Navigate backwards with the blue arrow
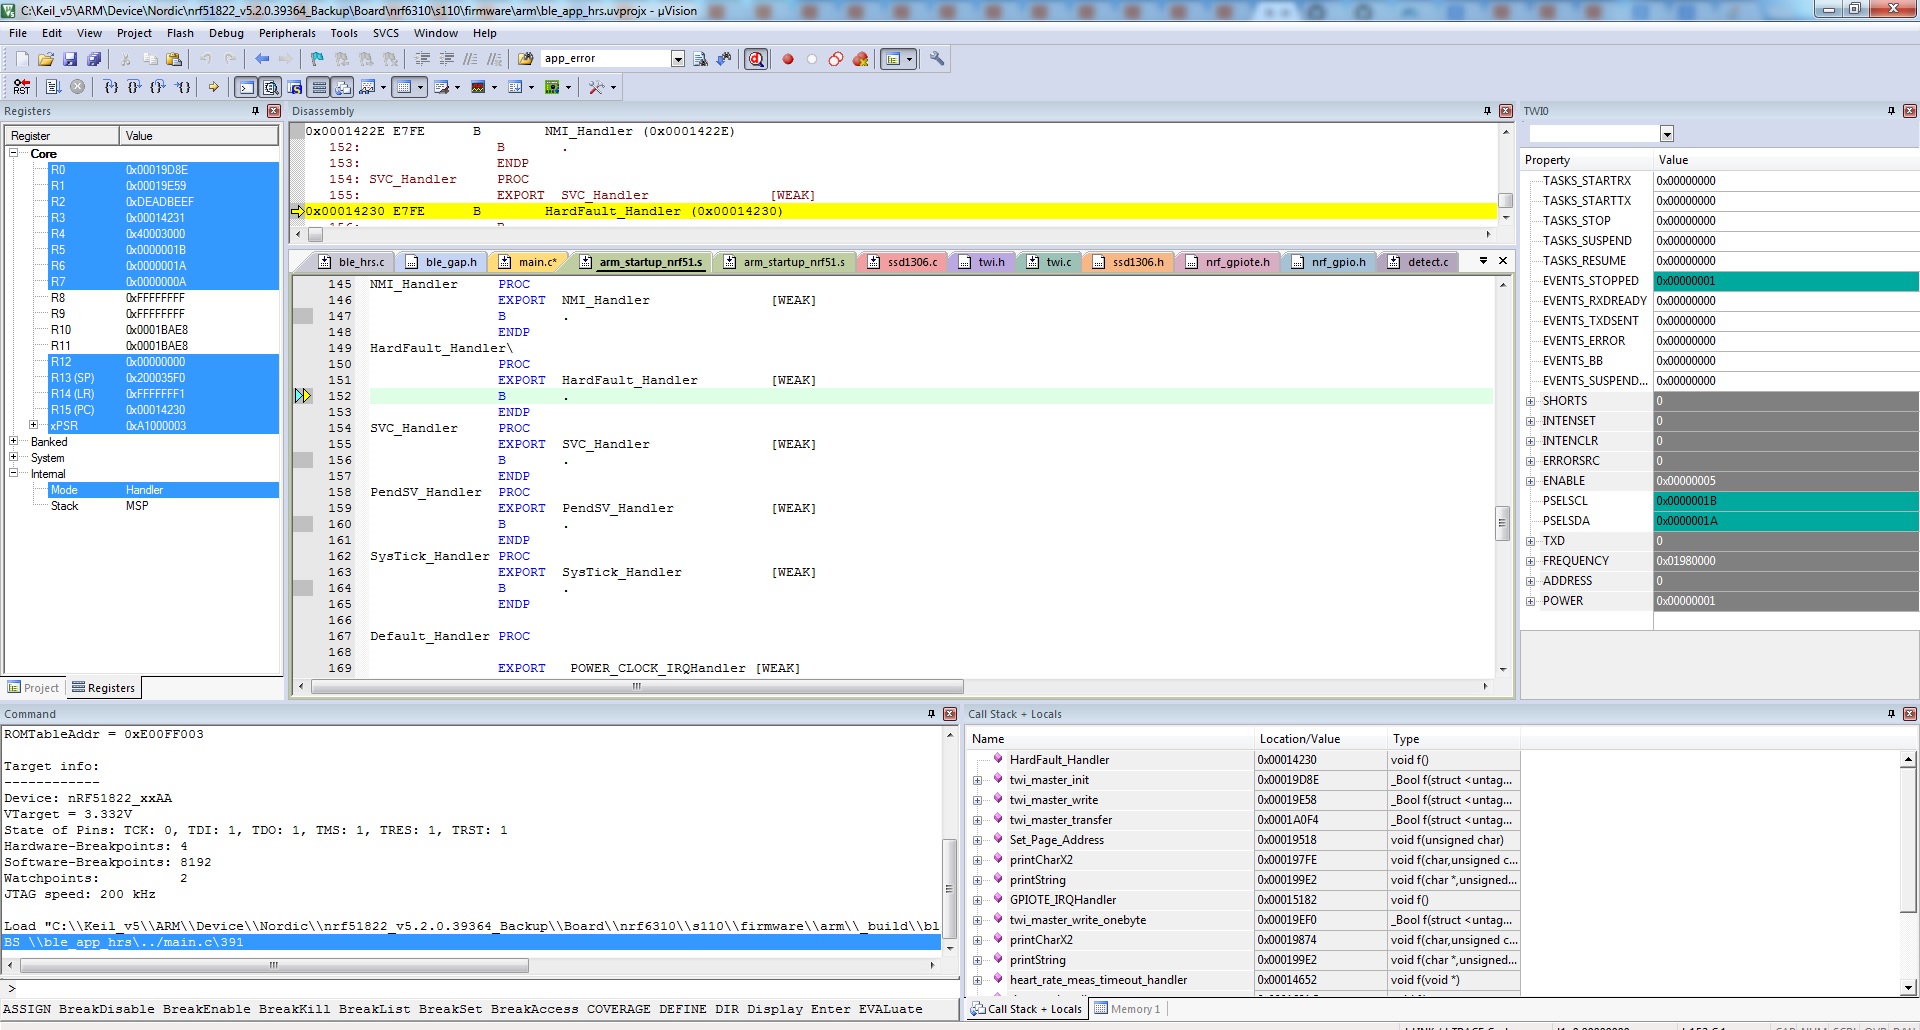Viewport: 1920px width, 1030px height. 262,59
